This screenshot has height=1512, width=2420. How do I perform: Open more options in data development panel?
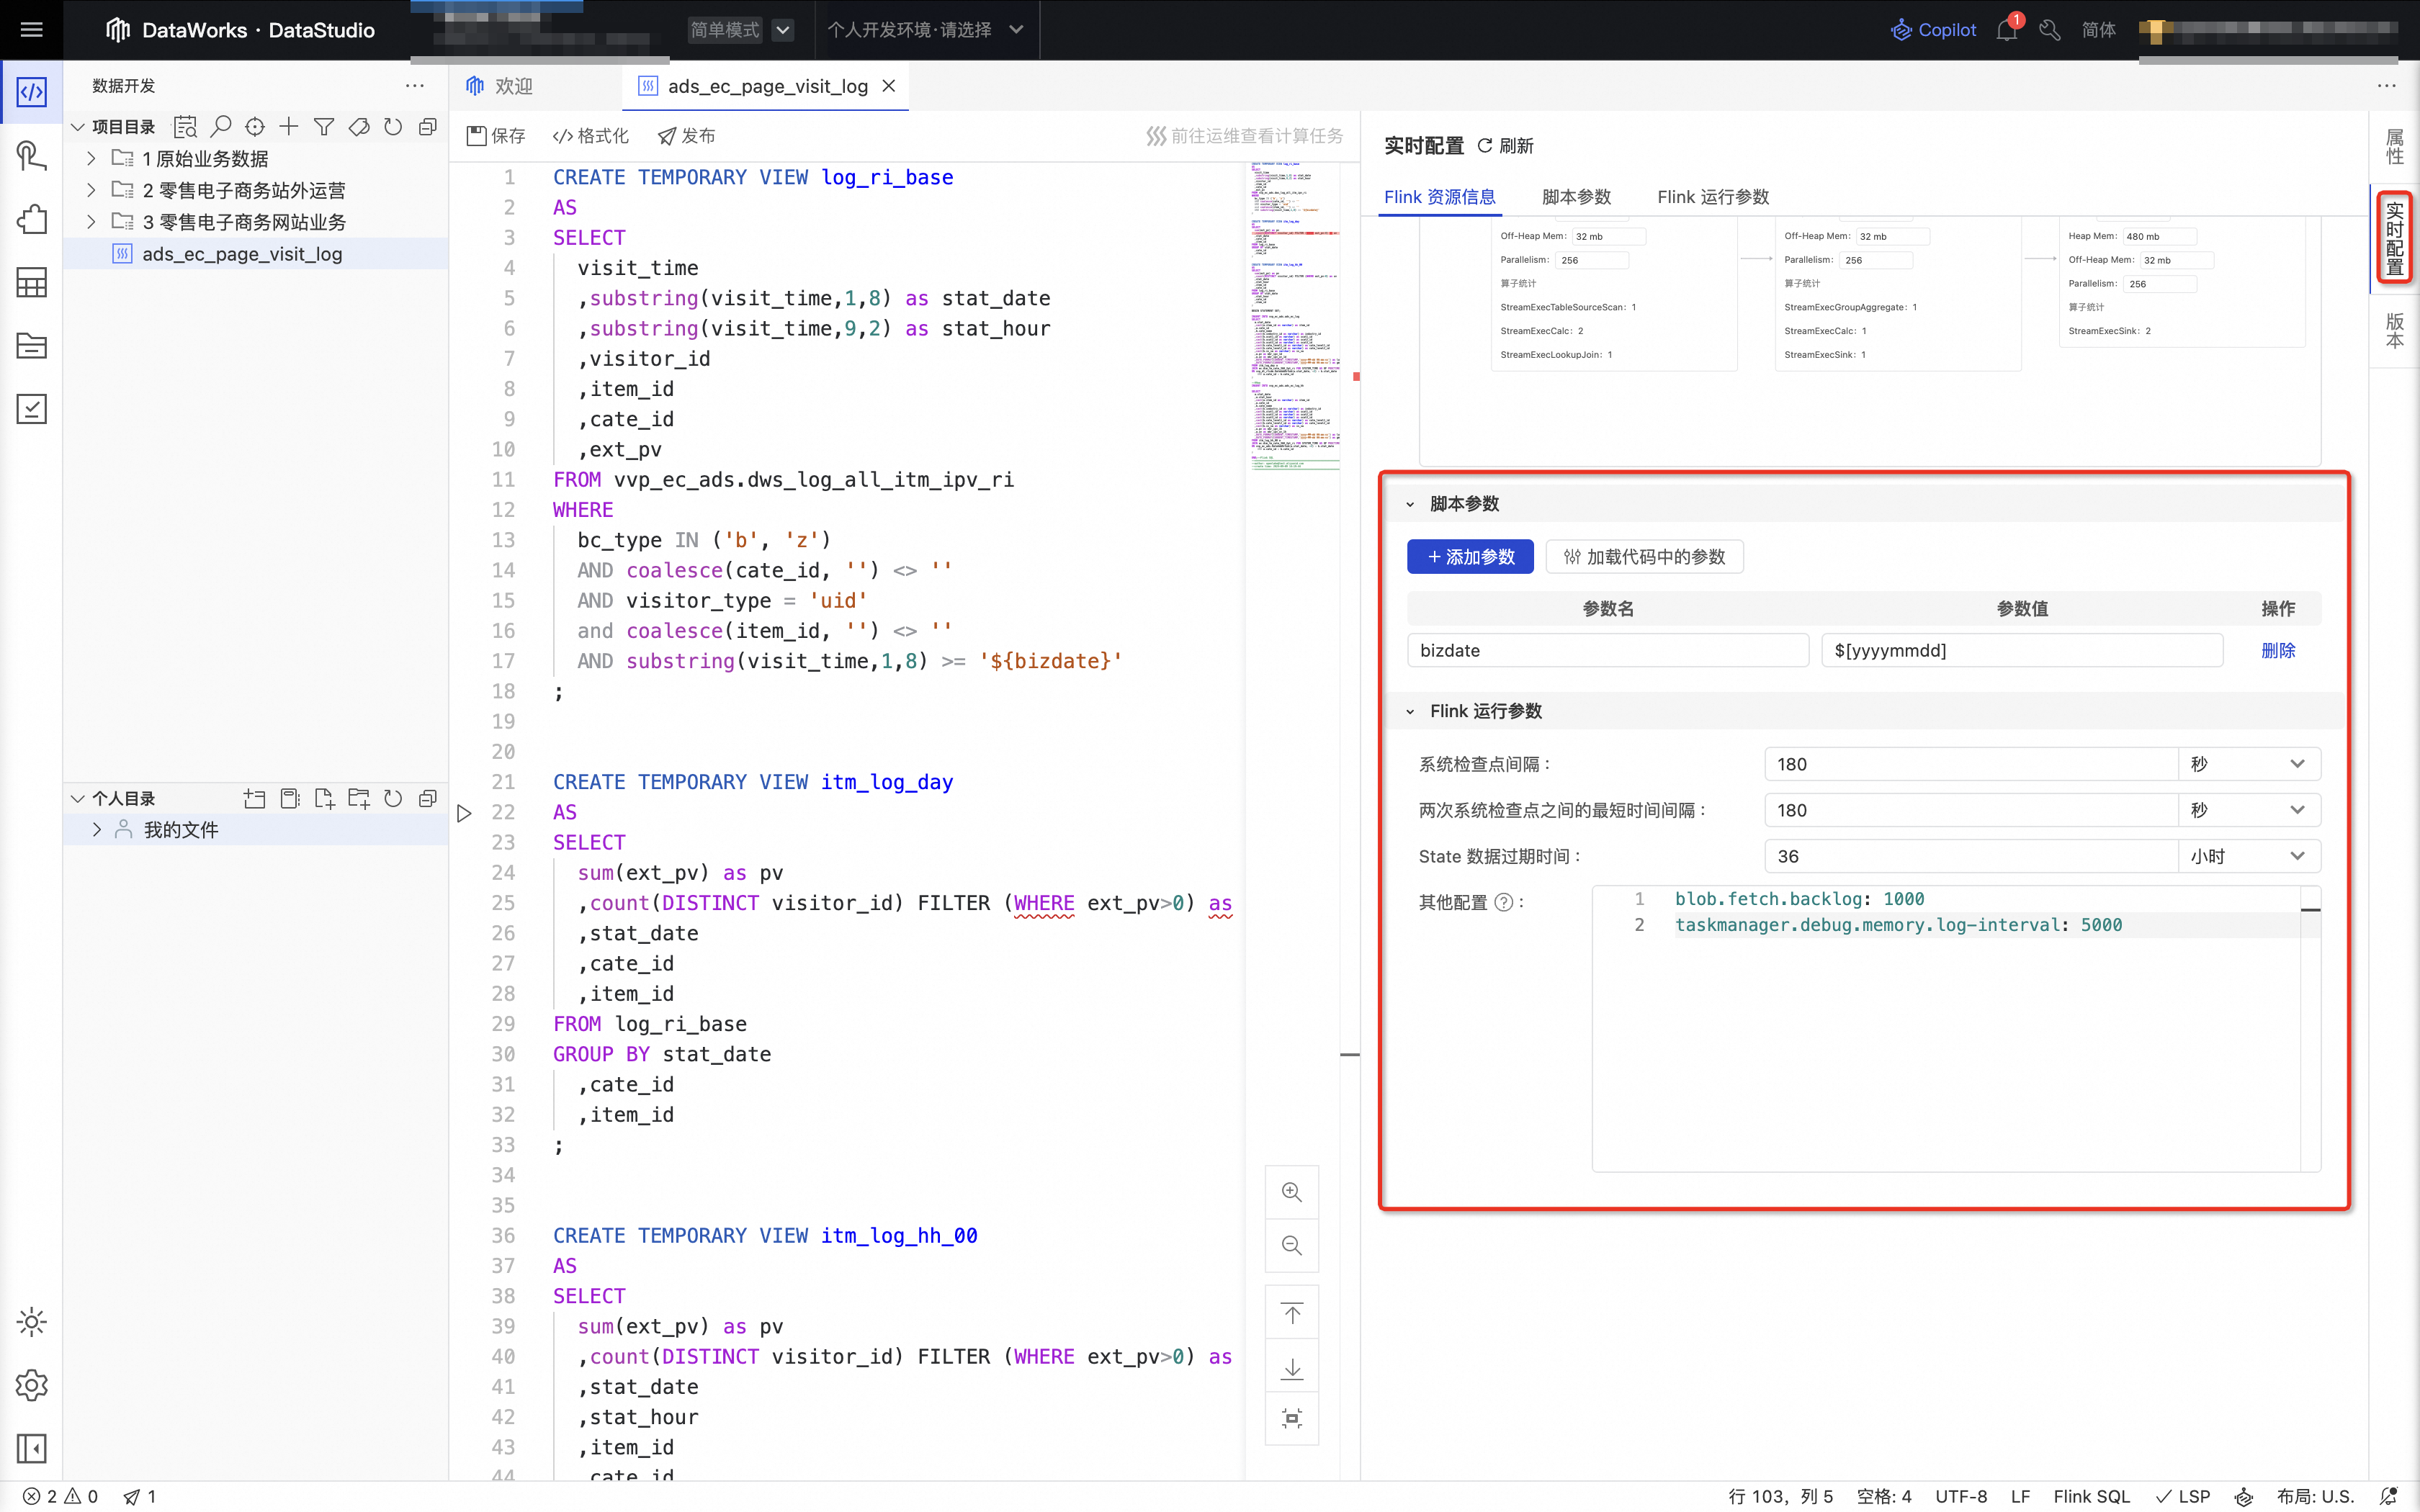[415, 86]
